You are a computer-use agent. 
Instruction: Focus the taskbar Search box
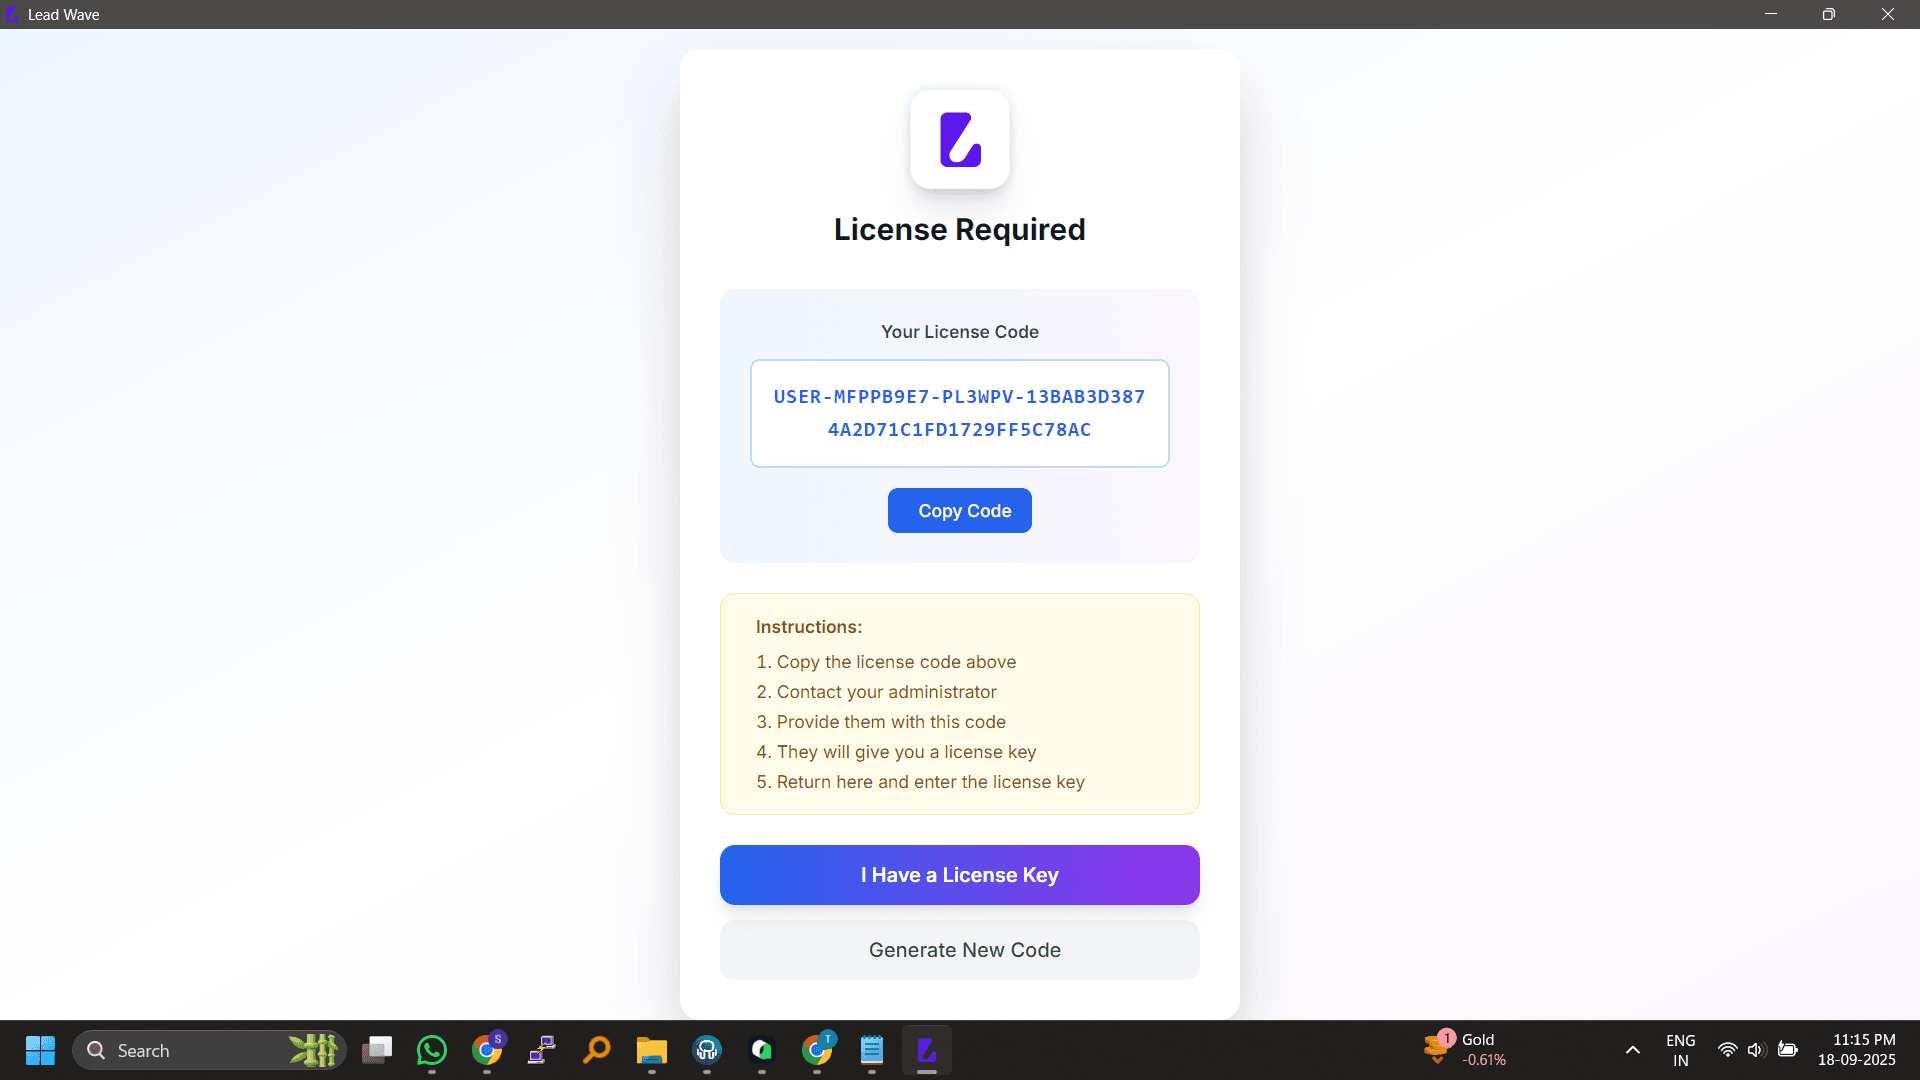tap(210, 1050)
